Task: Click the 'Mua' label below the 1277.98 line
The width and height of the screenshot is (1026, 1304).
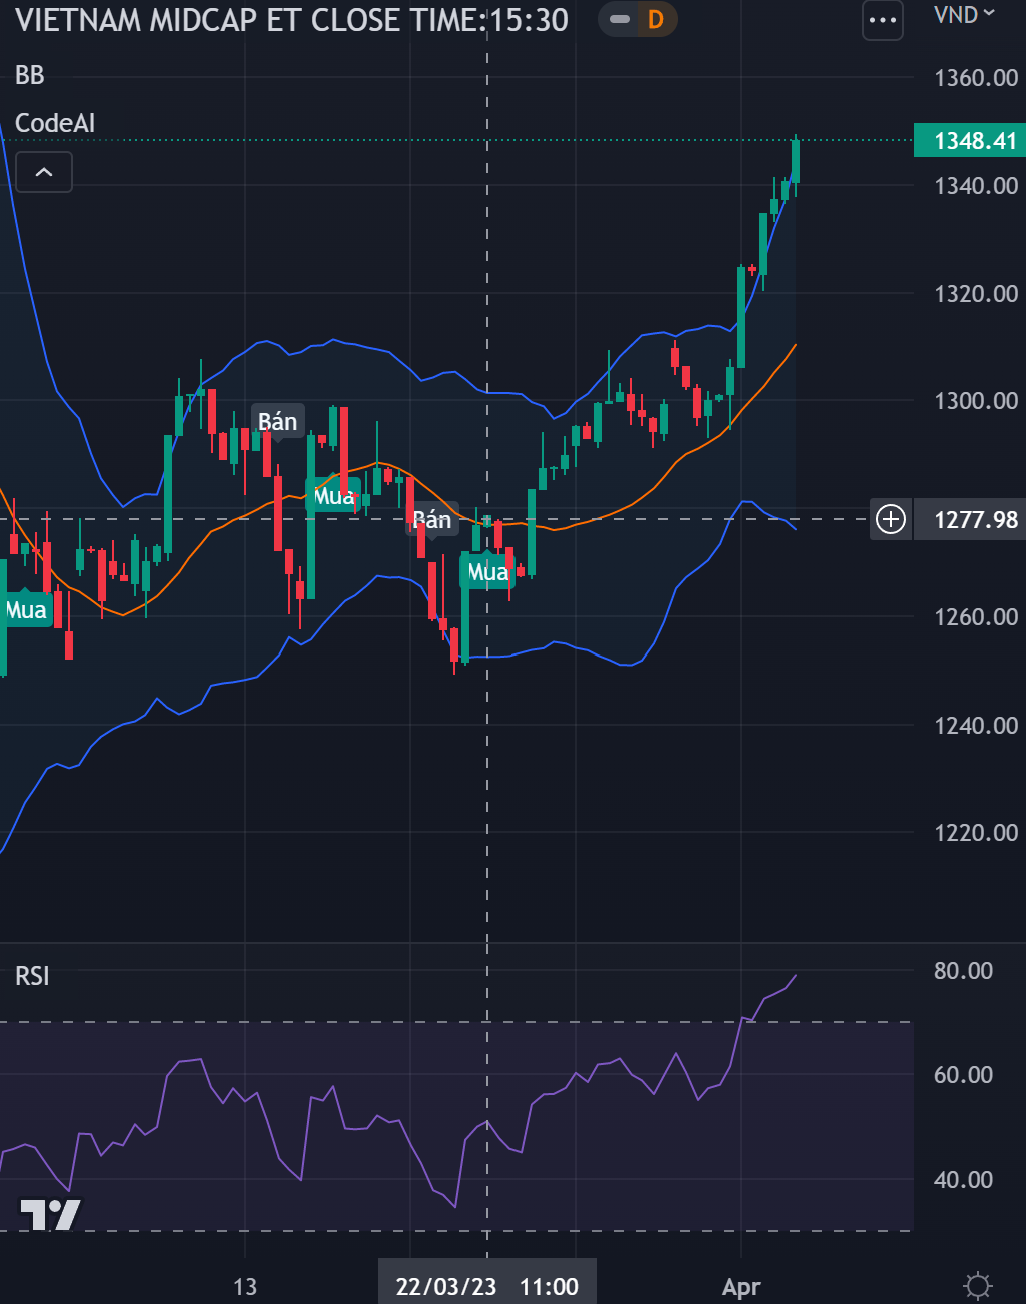Action: pyautogui.click(x=488, y=572)
